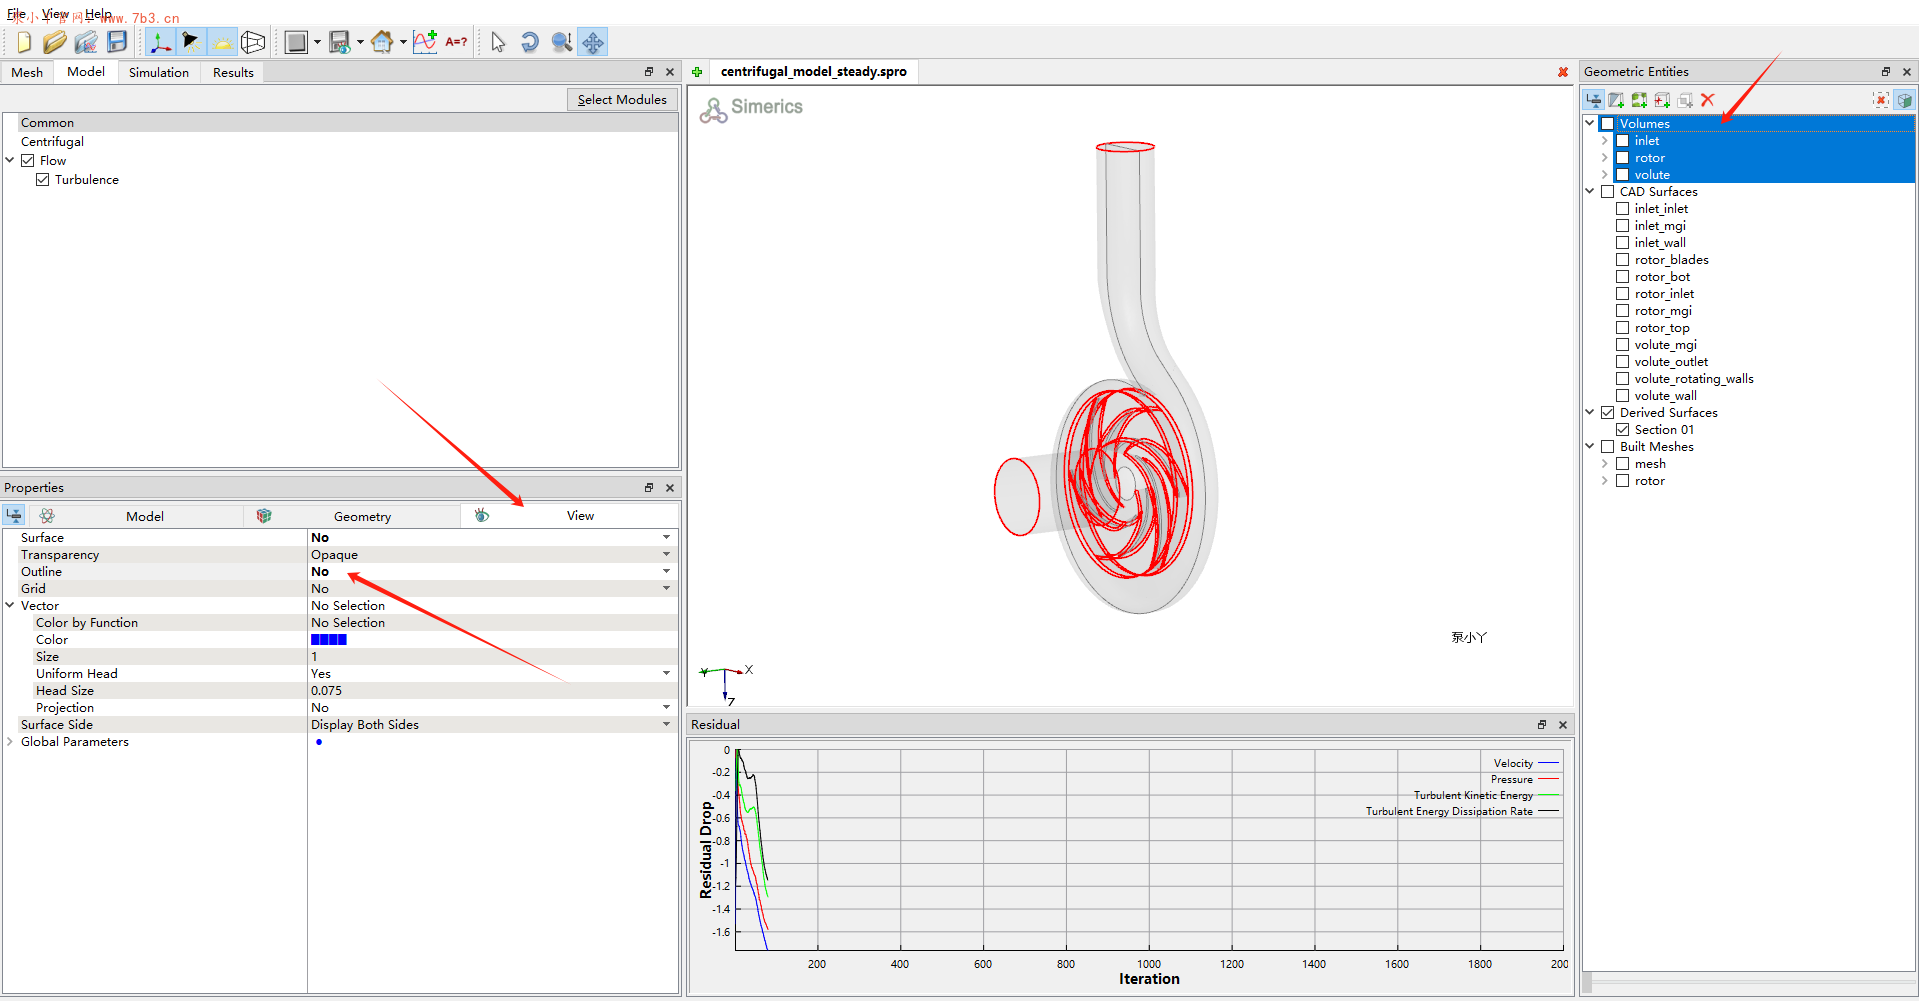Switch to the Mesh tab
The width and height of the screenshot is (1919, 1001).
click(x=27, y=73)
